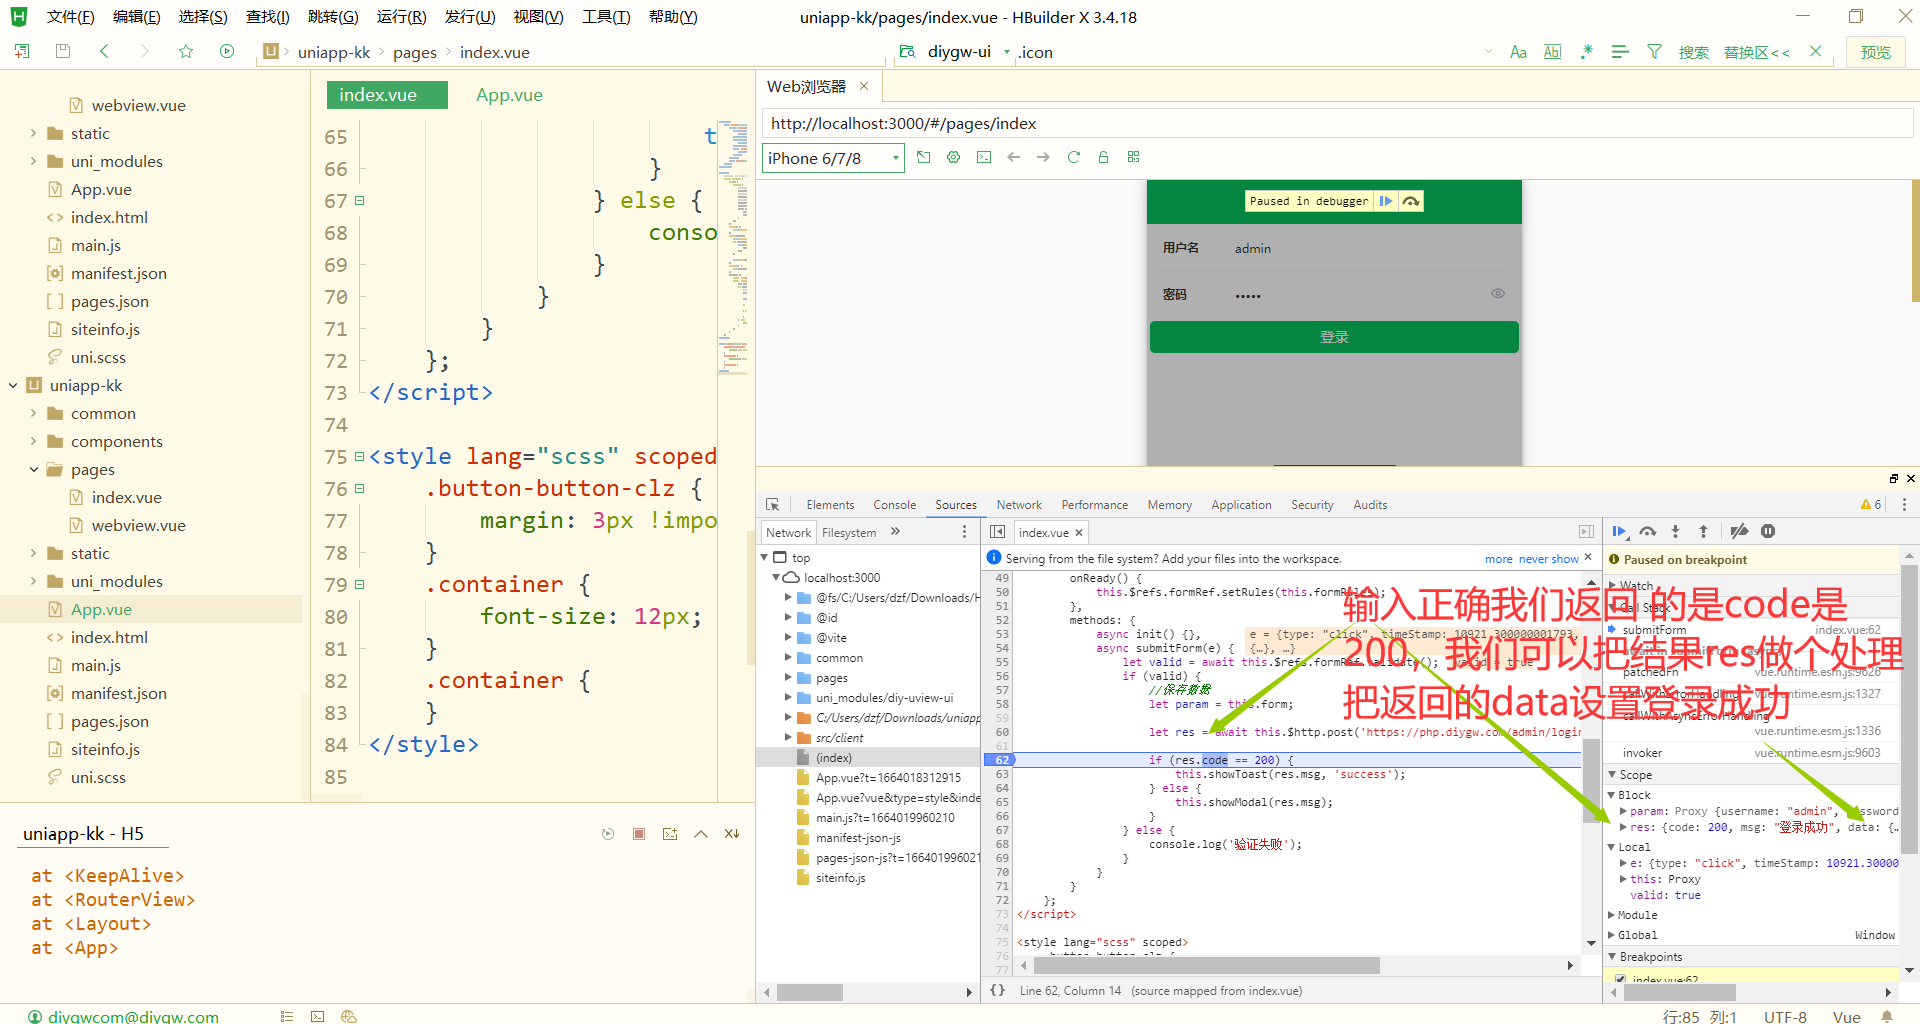This screenshot has height=1024, width=1920.
Task: Expand res object in Block scope
Action: (x=1623, y=827)
